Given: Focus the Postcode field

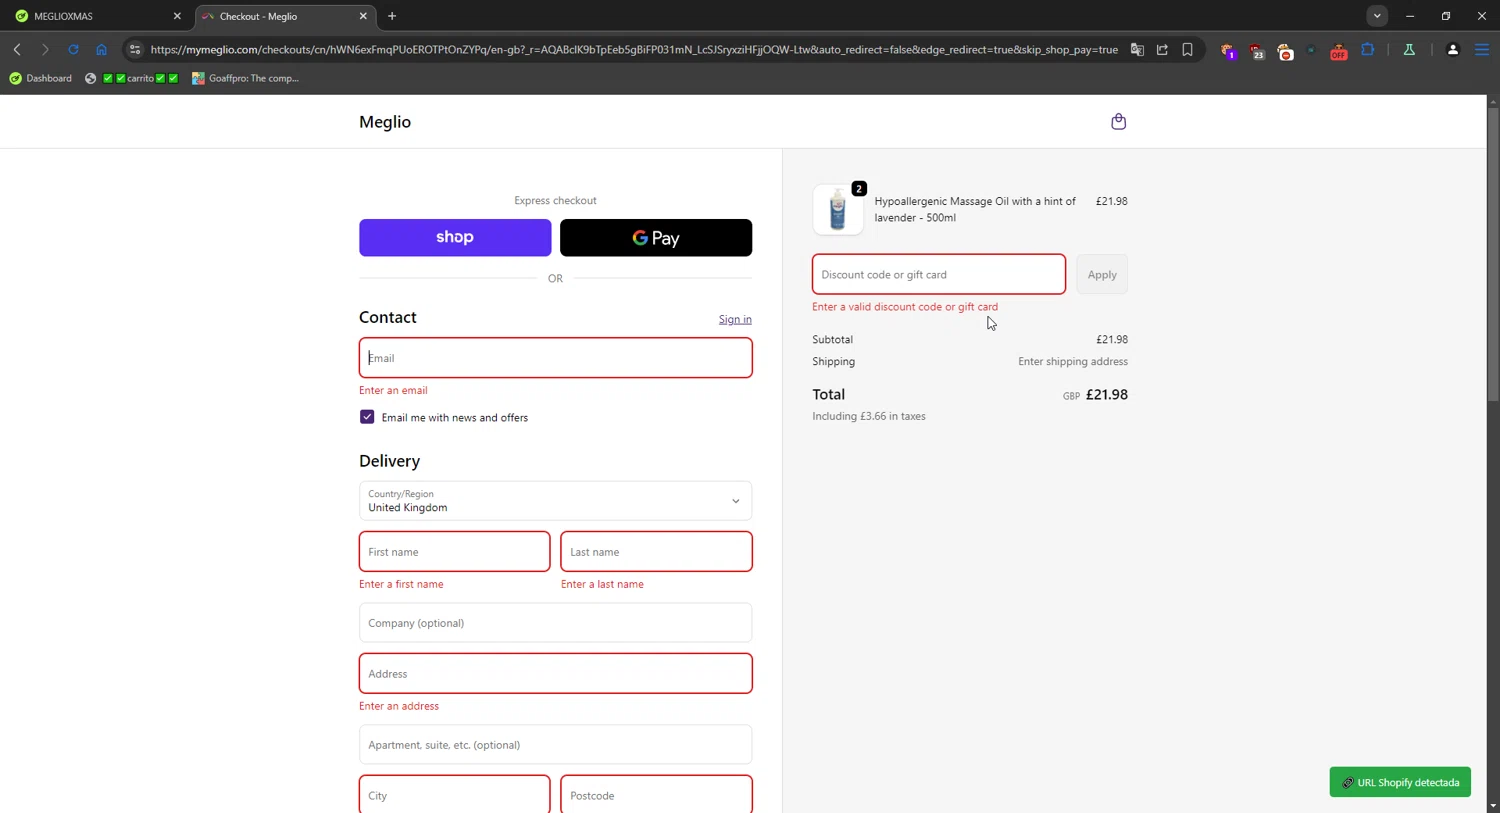Looking at the screenshot, I should pos(657,795).
